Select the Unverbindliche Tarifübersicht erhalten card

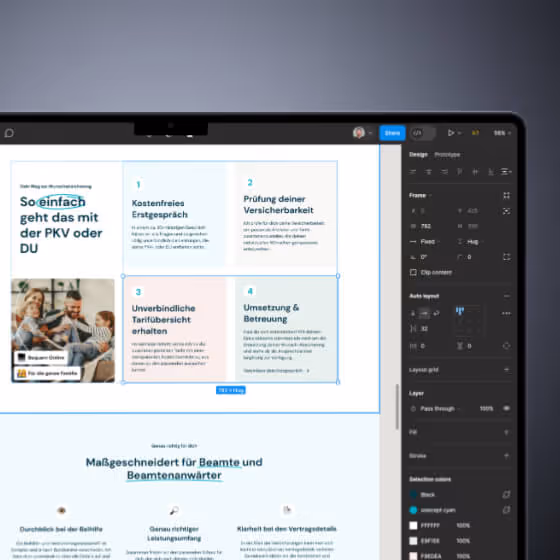[175, 330]
